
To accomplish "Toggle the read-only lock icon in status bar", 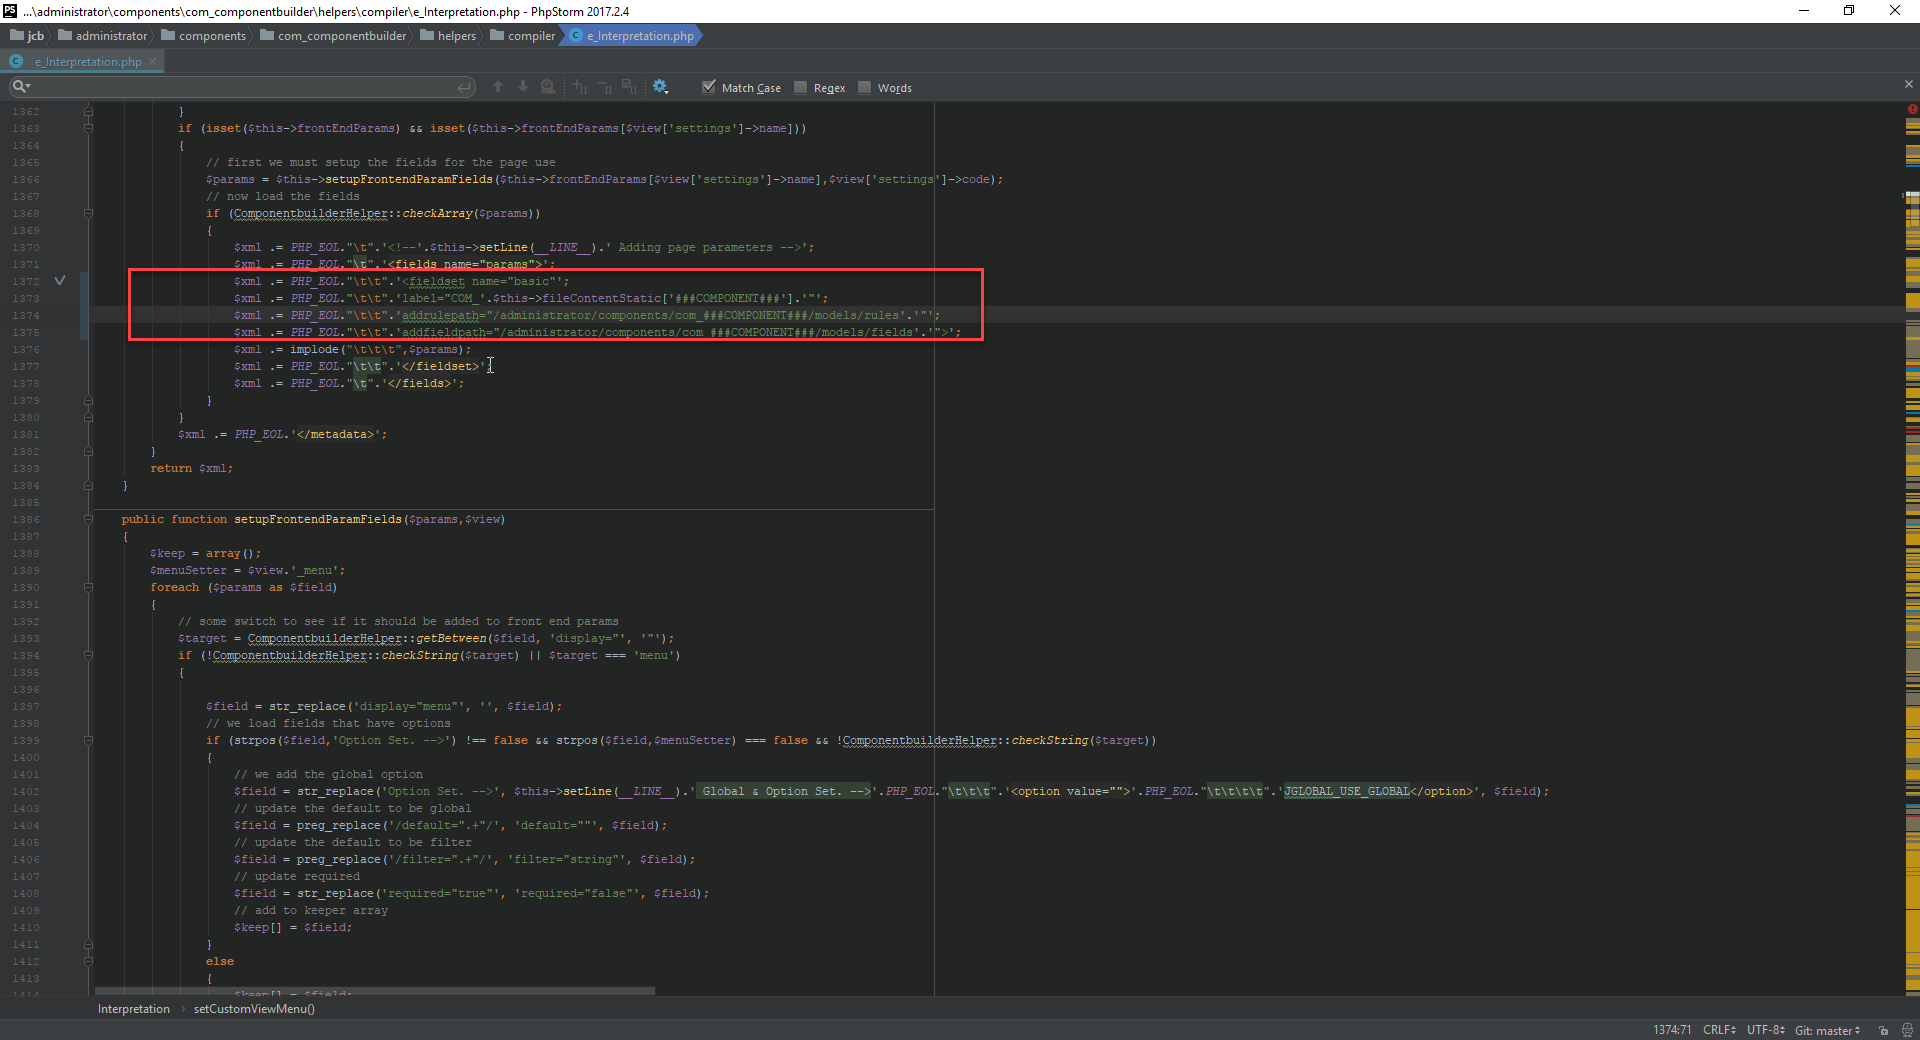I will 1883,1030.
